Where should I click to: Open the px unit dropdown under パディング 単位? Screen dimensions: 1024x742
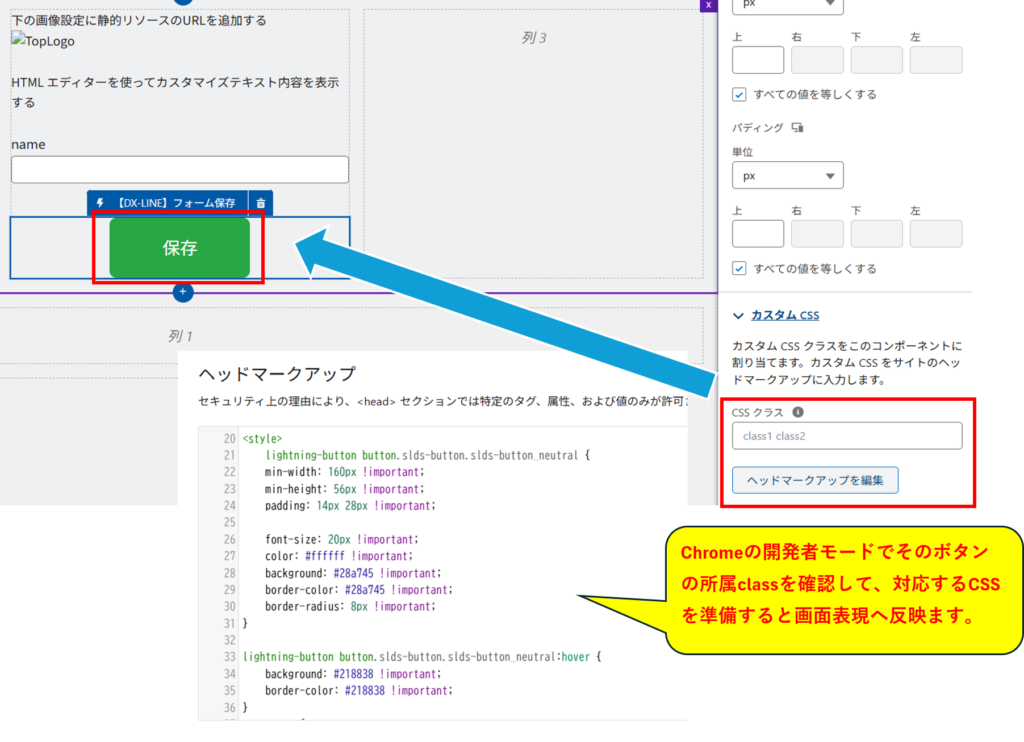(x=788, y=176)
